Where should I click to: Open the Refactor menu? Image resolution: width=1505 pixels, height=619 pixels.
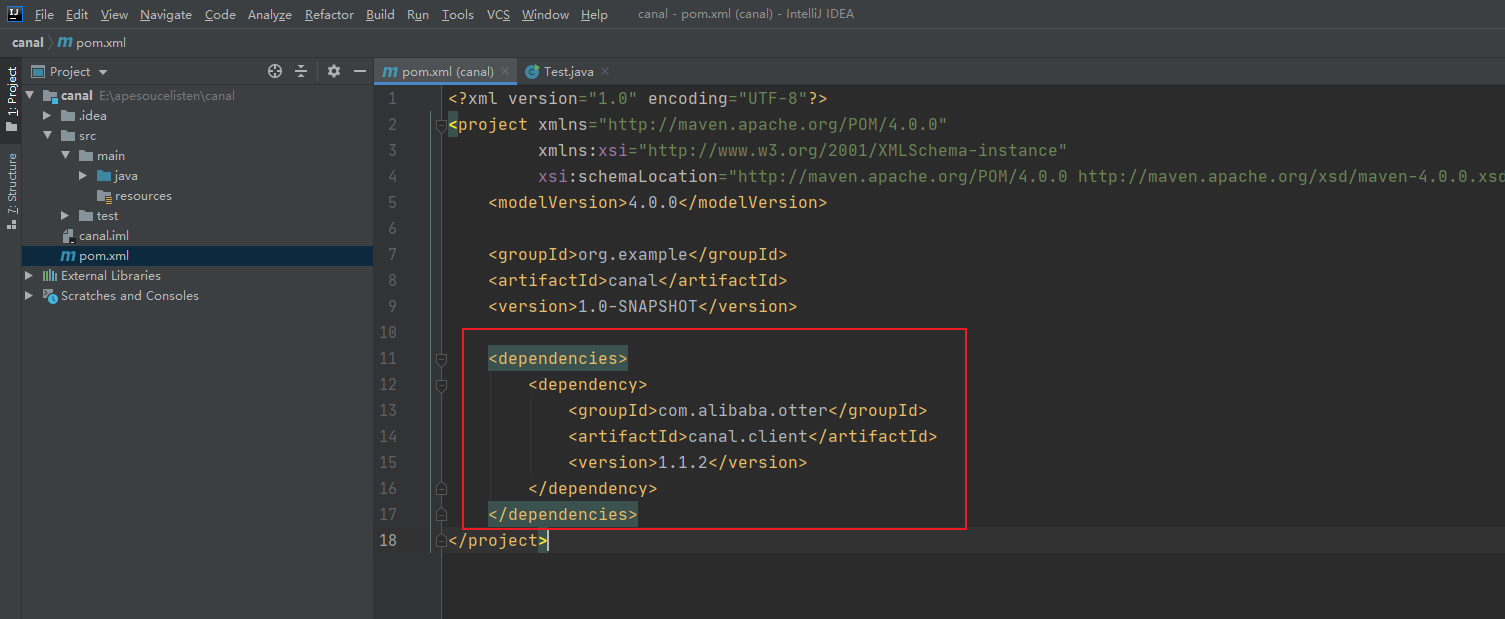click(x=329, y=15)
